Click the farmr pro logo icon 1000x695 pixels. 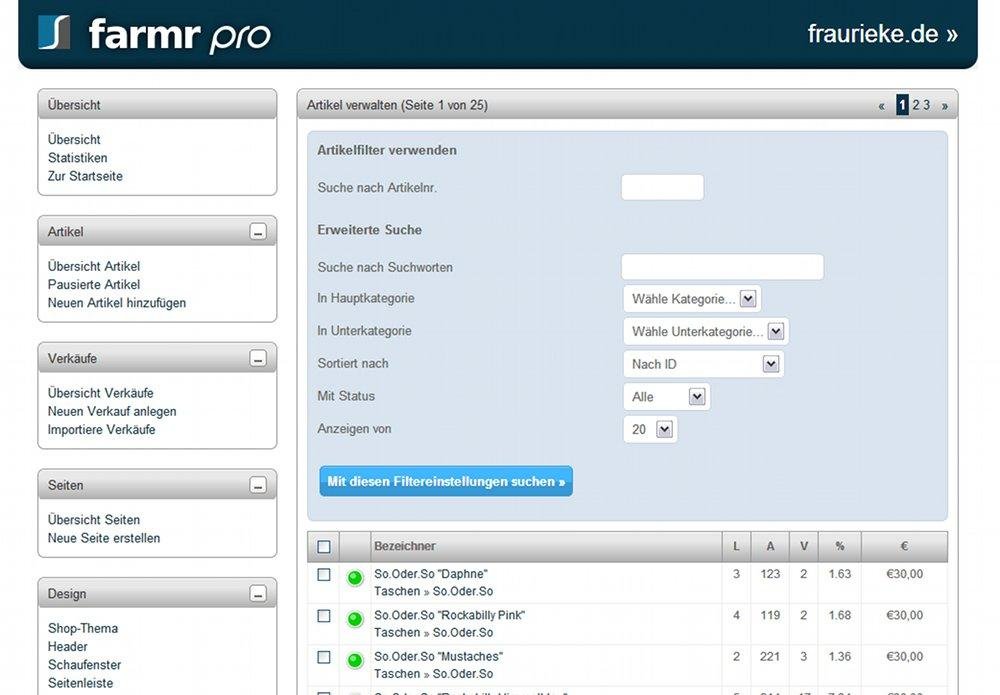[x=55, y=31]
